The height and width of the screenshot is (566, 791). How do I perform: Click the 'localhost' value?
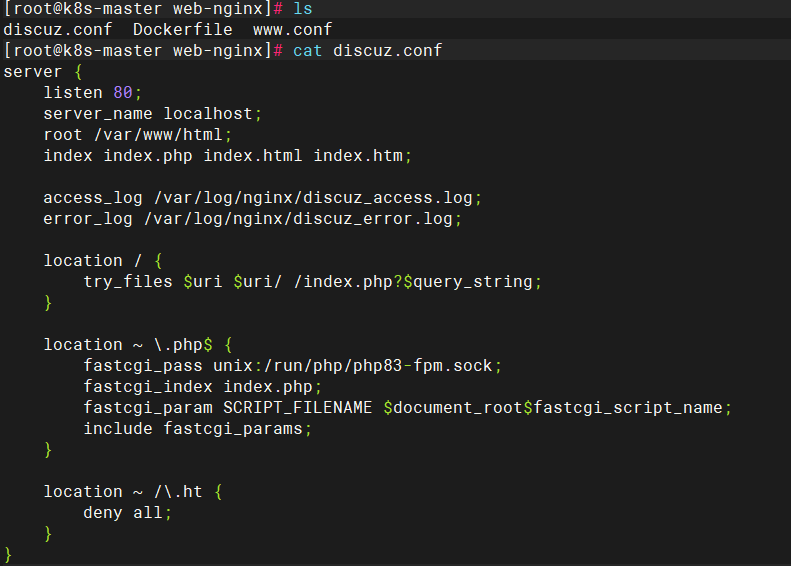[x=208, y=114]
